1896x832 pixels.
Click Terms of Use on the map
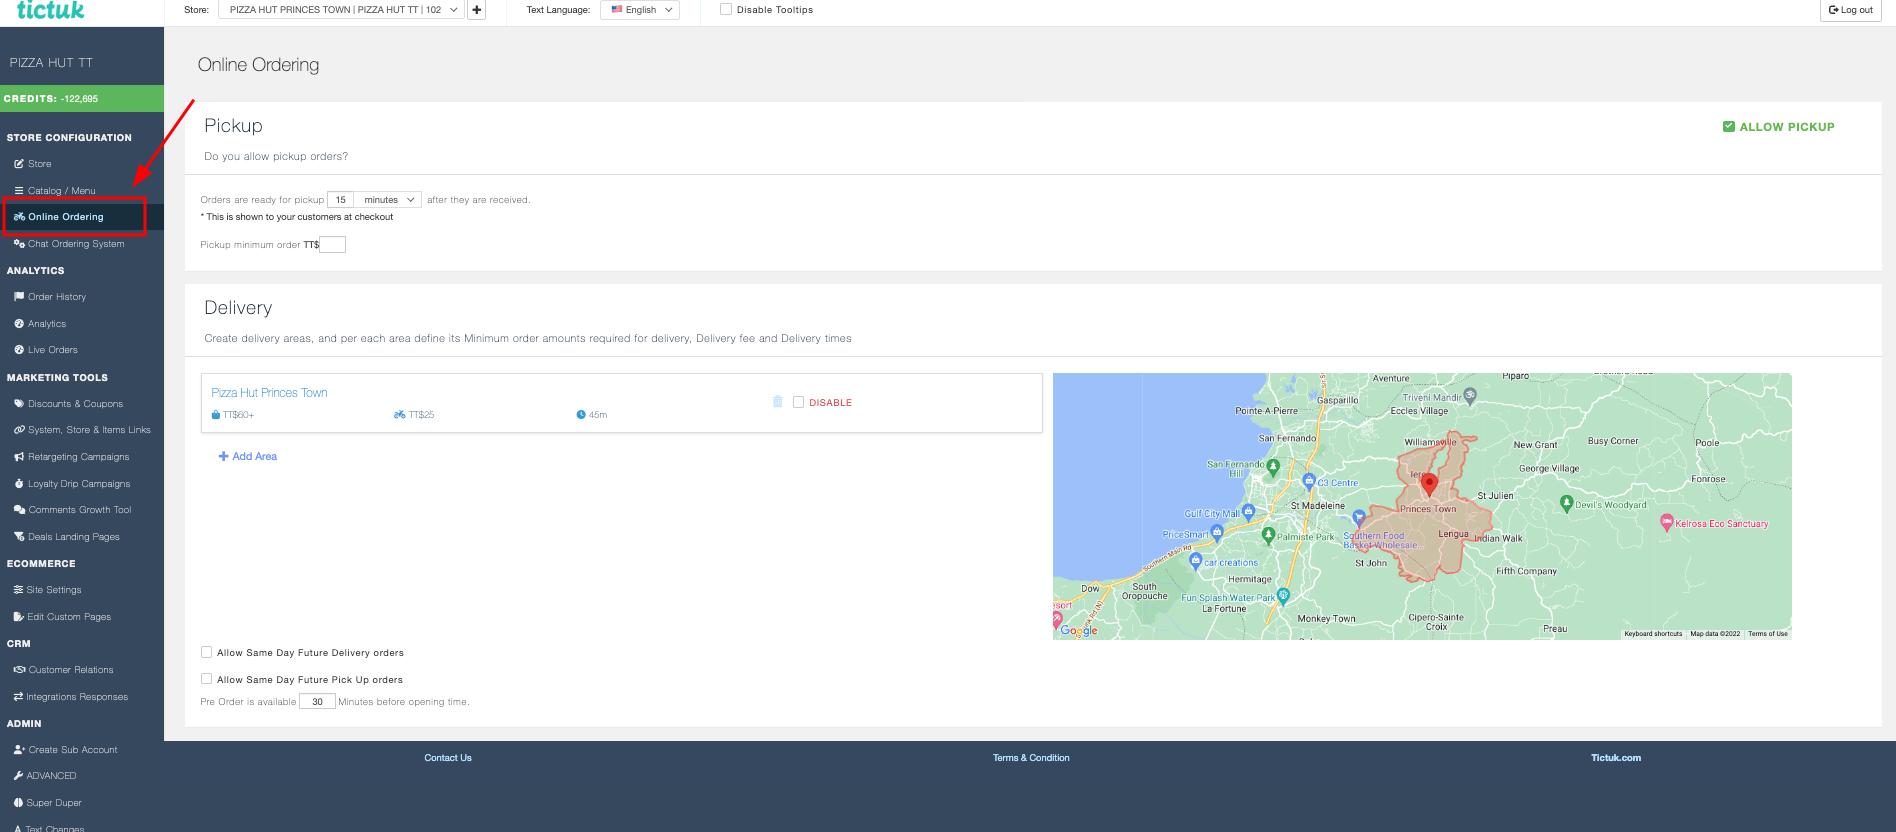1768,634
